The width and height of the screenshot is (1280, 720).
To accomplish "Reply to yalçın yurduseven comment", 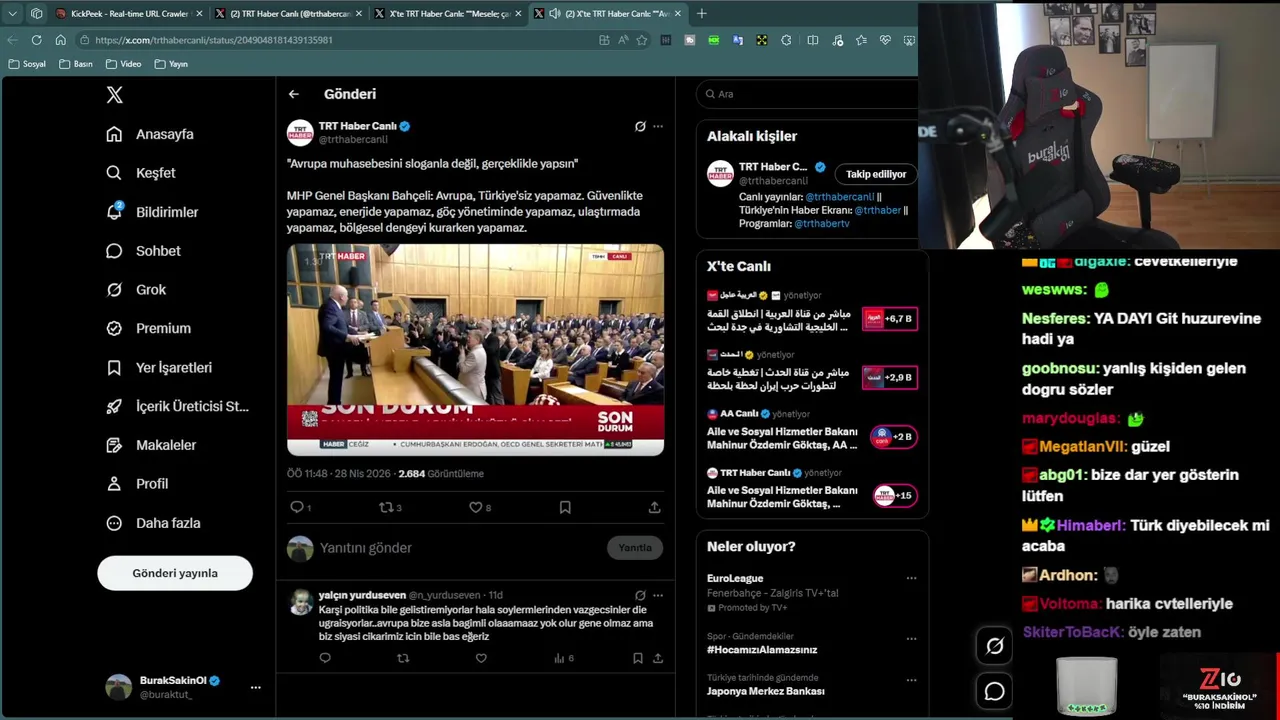I will tap(325, 658).
